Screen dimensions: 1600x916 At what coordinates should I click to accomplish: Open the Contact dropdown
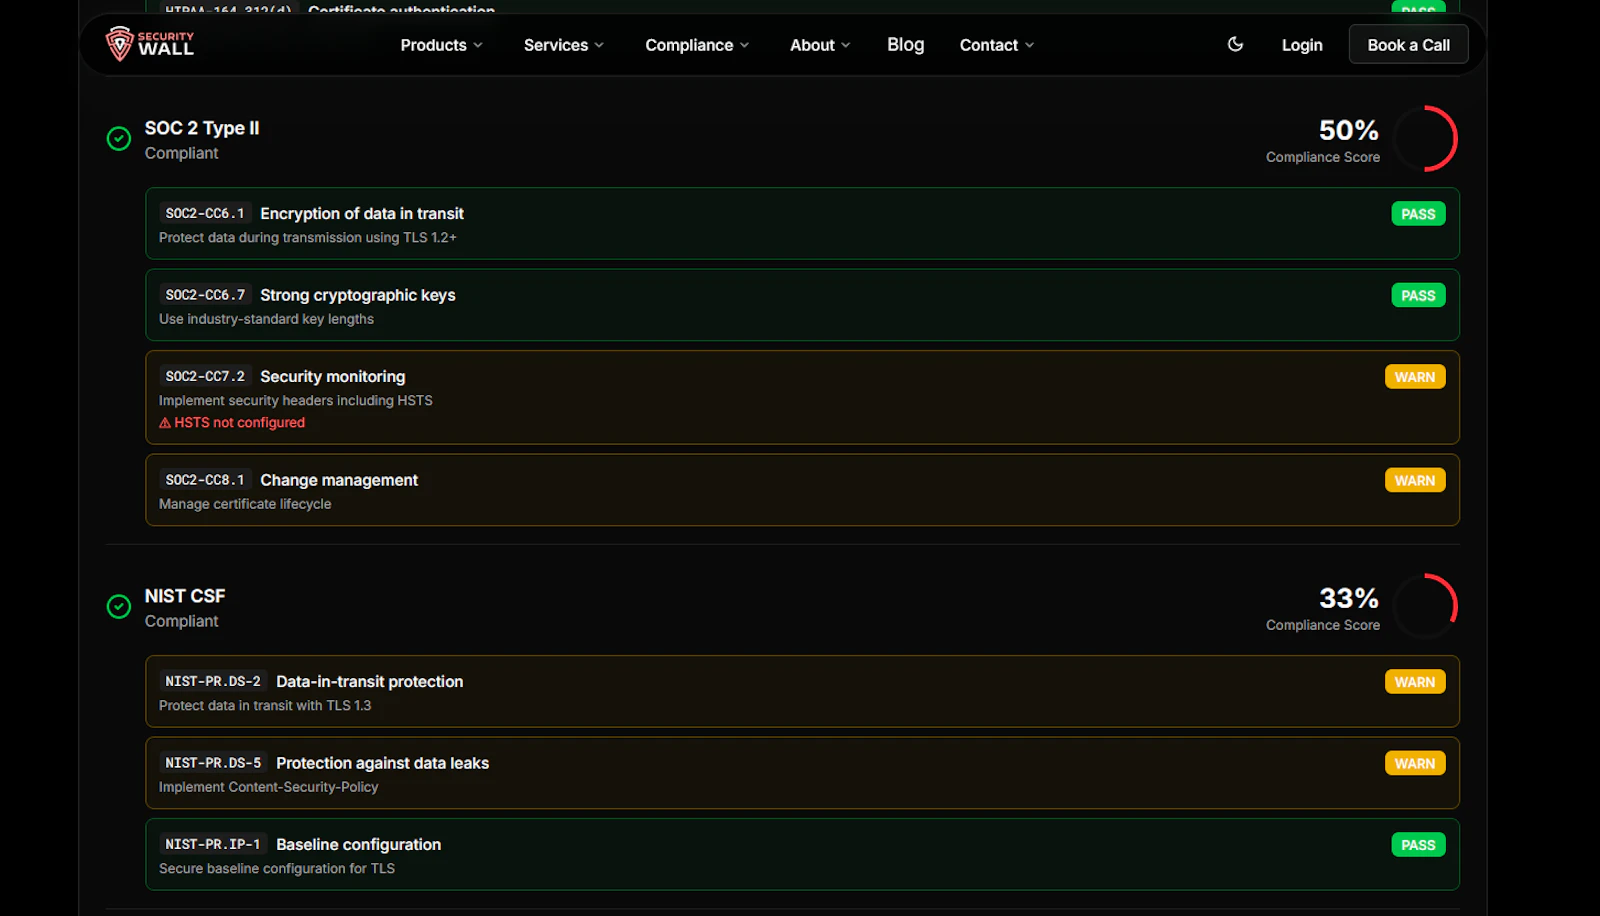[997, 45]
